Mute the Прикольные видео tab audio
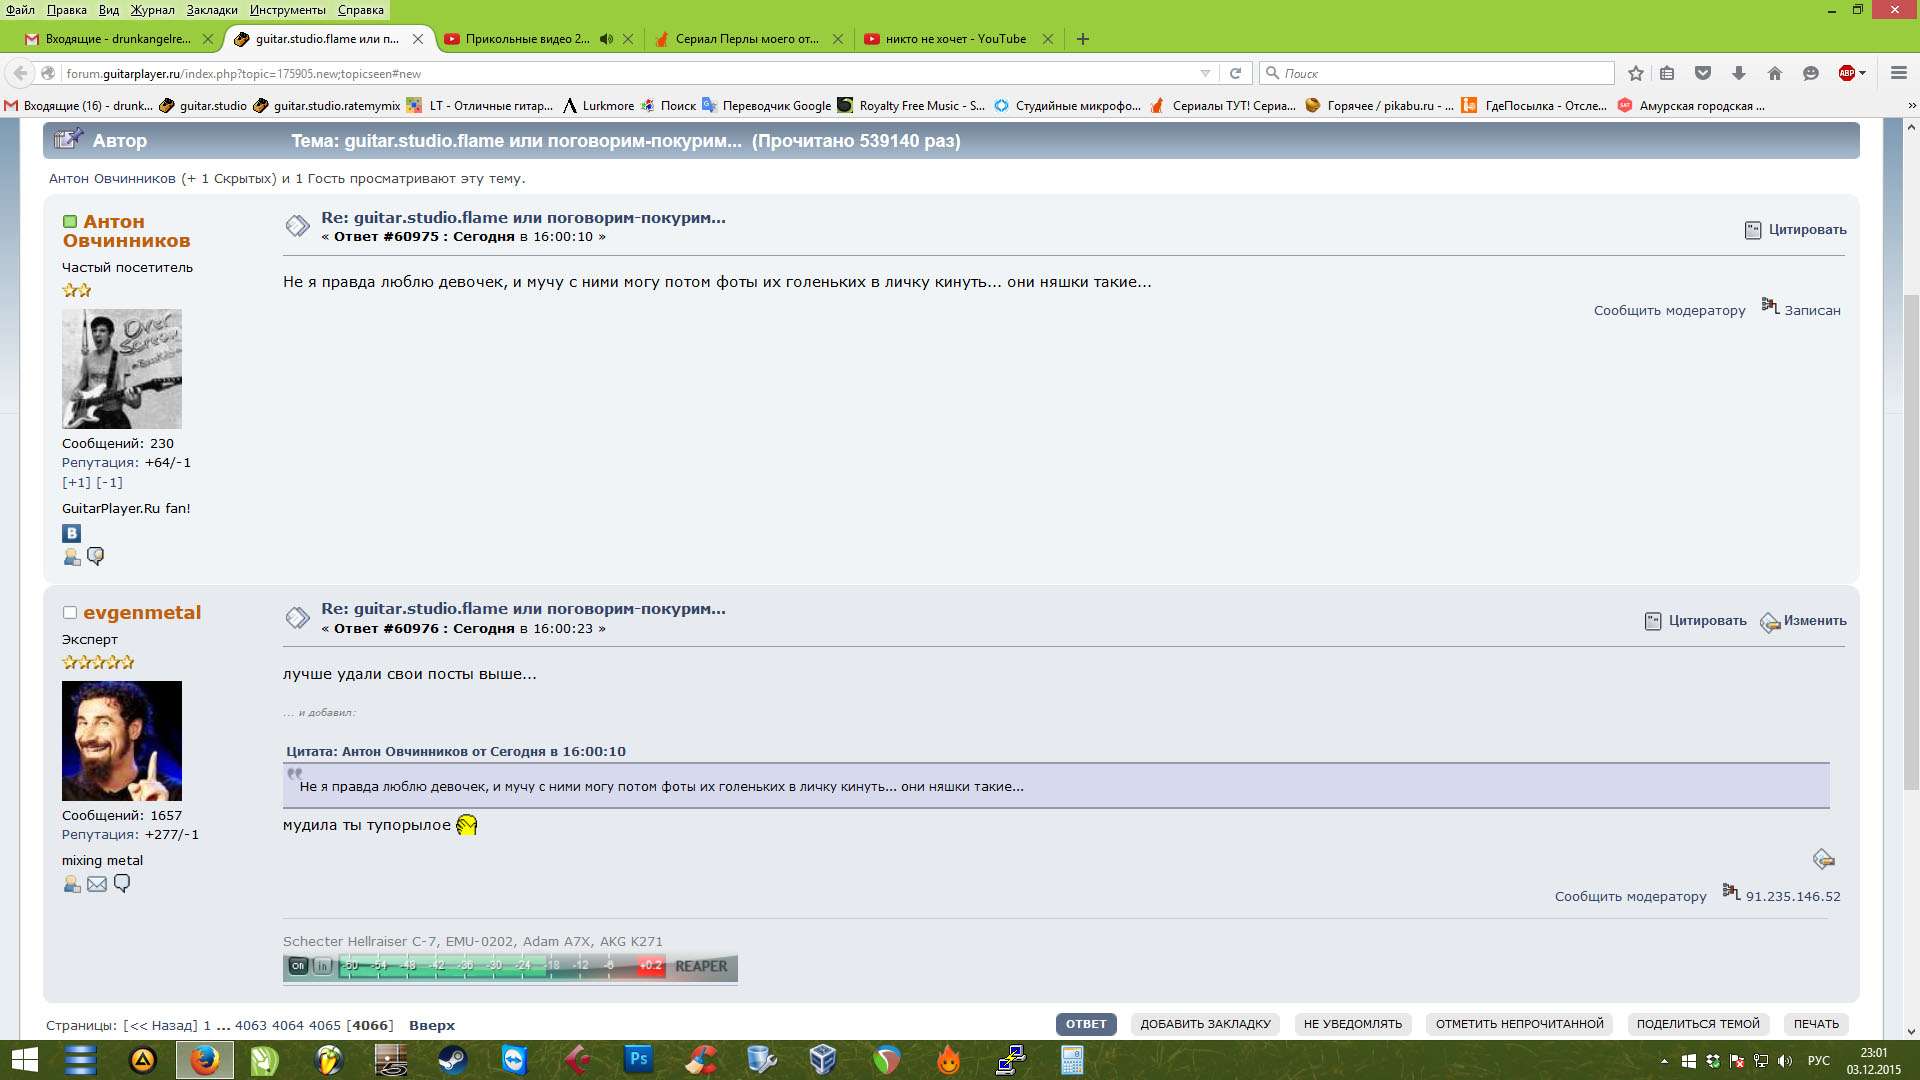The image size is (1920, 1080). 606,39
